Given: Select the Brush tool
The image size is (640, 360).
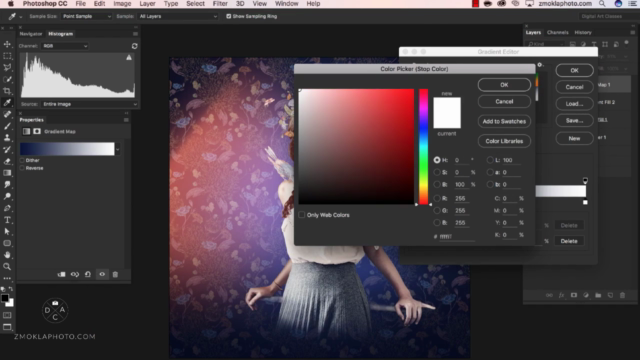Looking at the screenshot, I should [x=7, y=126].
